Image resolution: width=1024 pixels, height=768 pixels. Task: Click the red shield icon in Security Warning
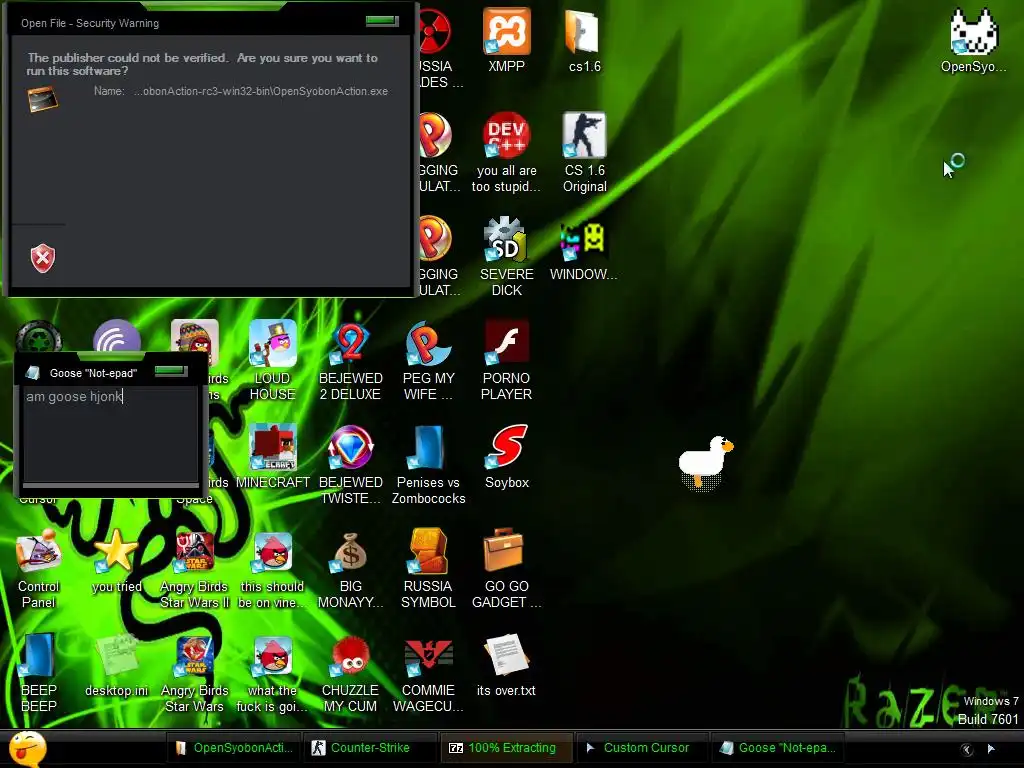point(43,258)
